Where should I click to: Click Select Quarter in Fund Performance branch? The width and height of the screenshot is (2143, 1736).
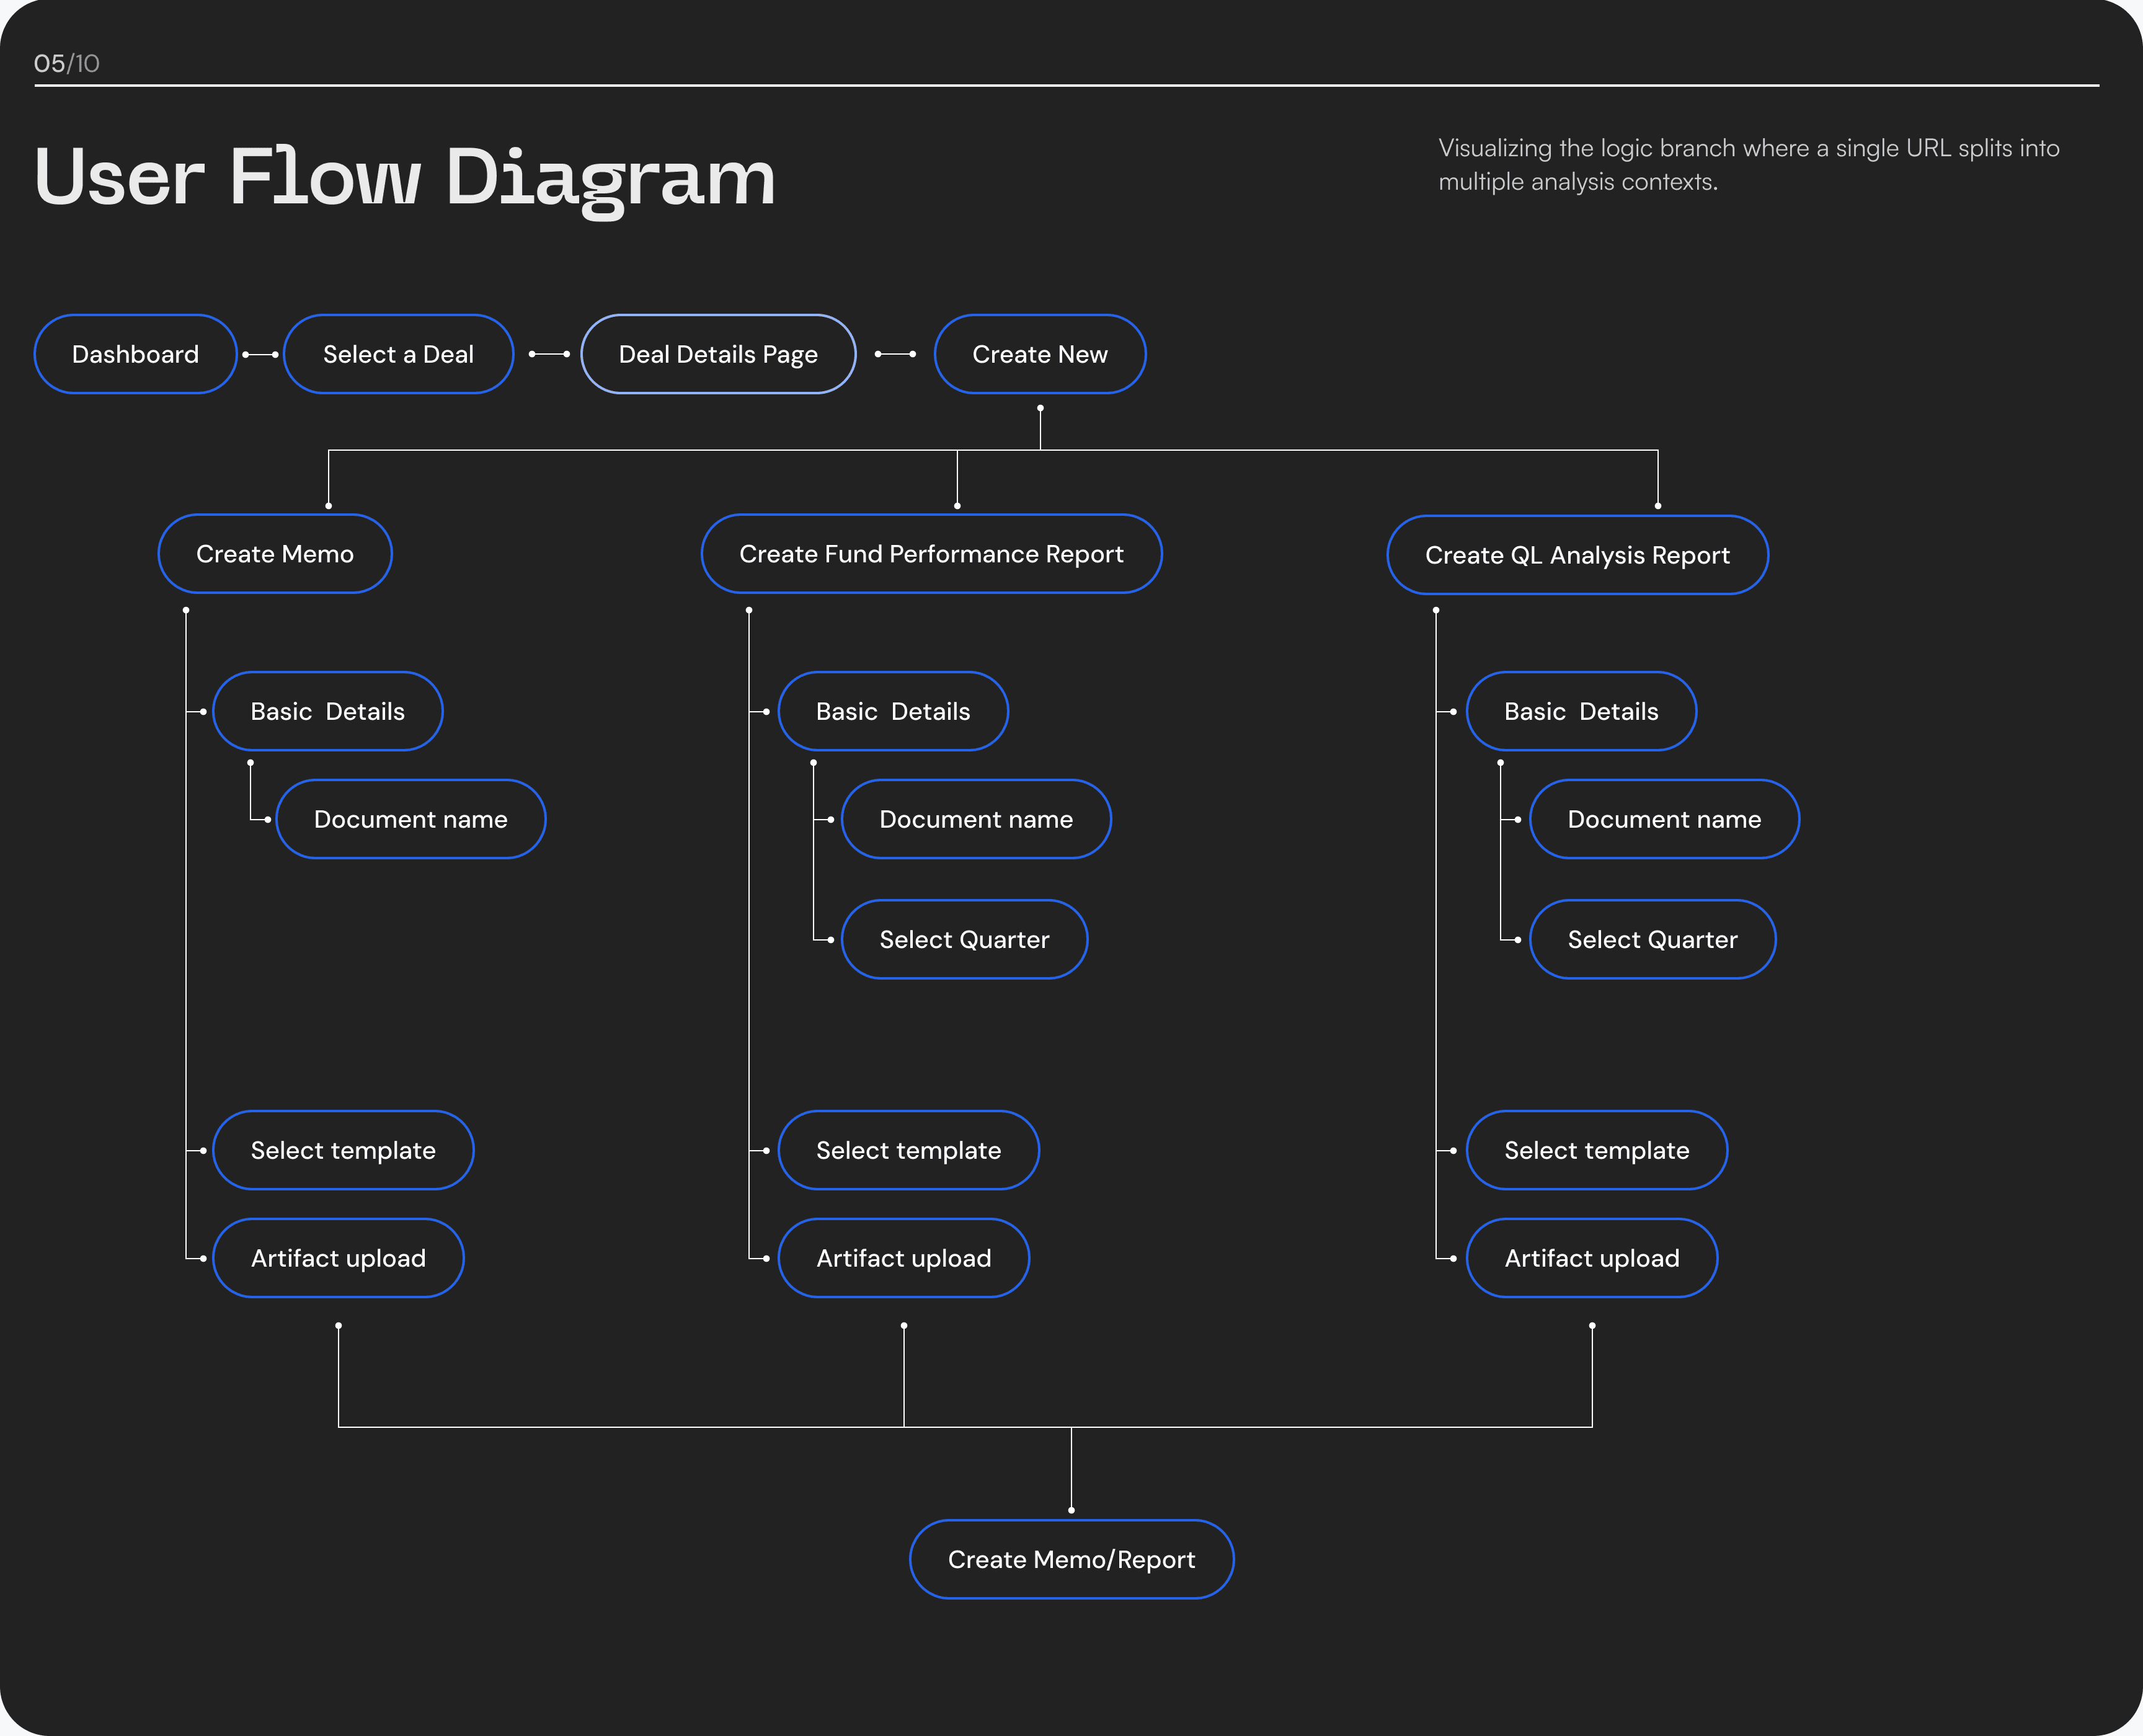click(964, 939)
